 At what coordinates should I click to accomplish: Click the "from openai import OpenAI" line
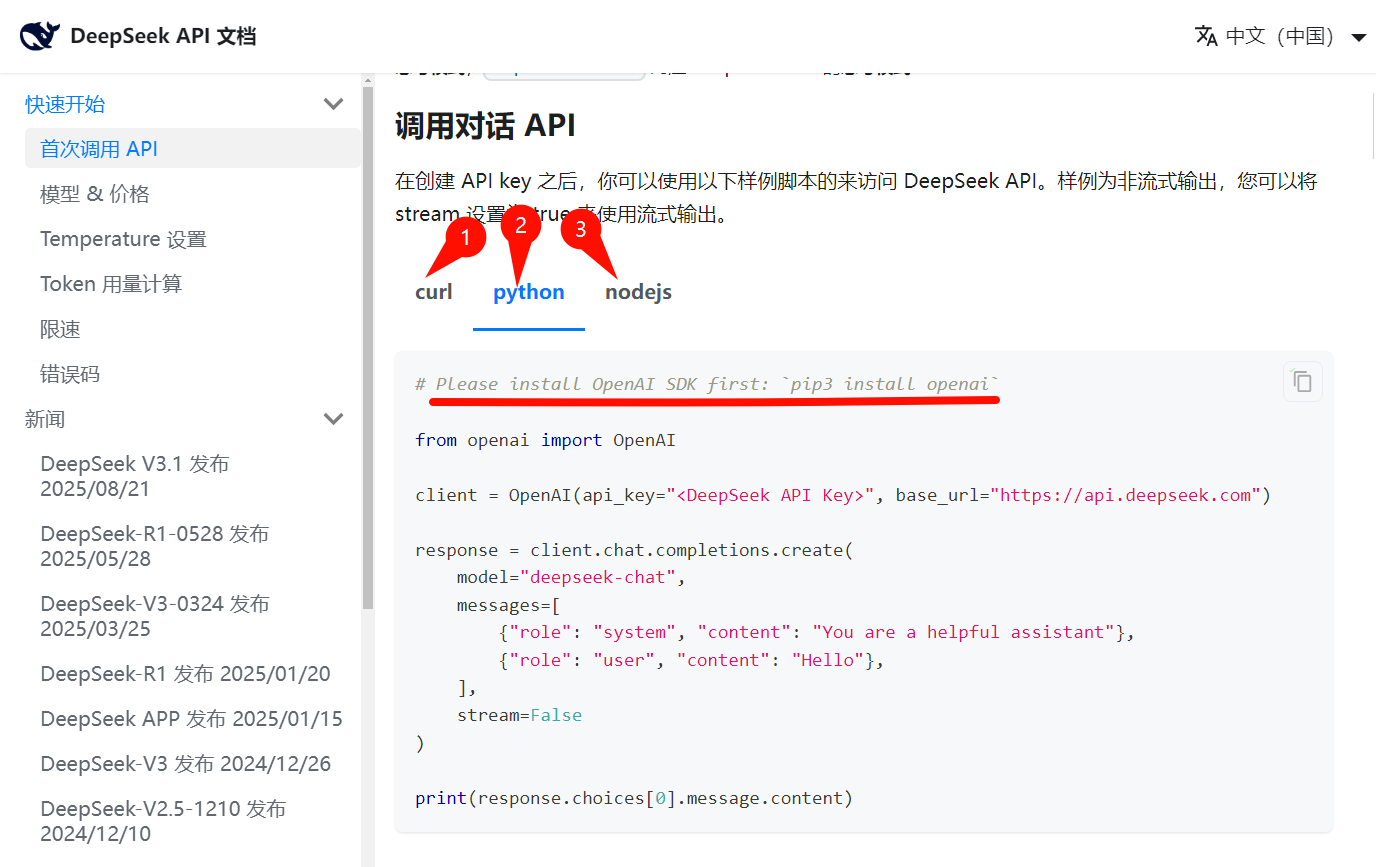(x=546, y=440)
